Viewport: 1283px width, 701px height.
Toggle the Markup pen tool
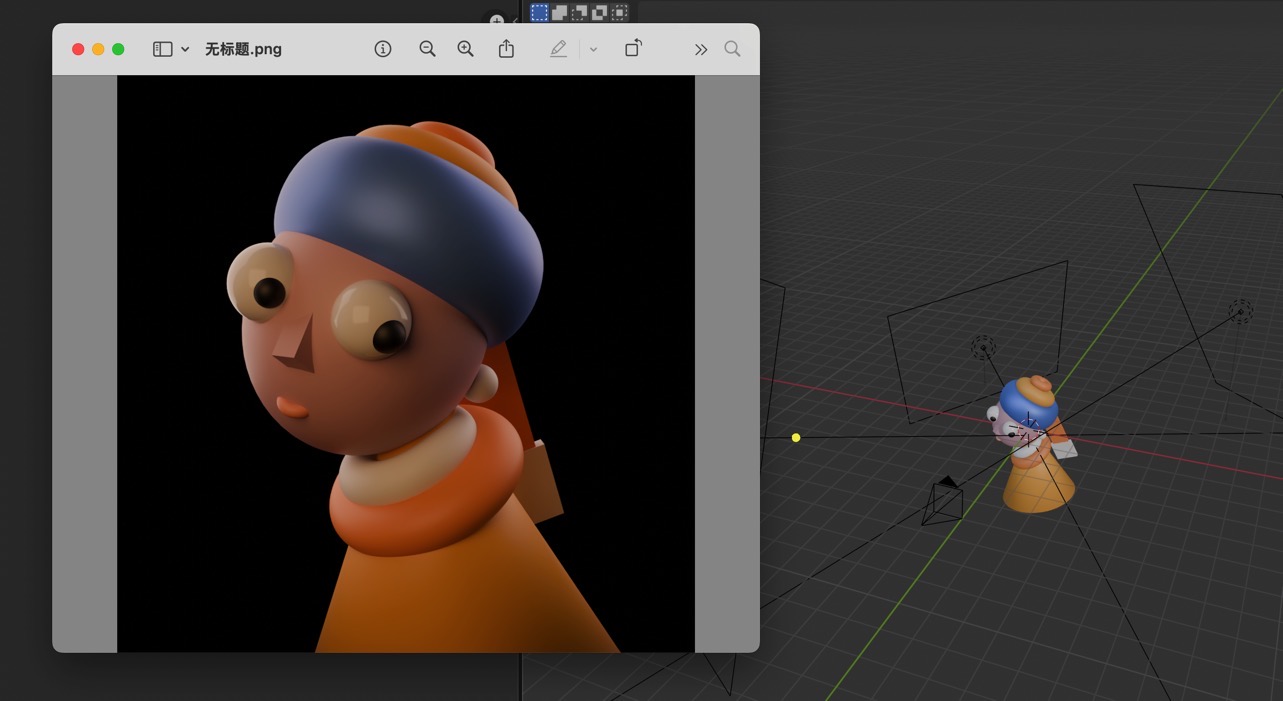tap(558, 49)
